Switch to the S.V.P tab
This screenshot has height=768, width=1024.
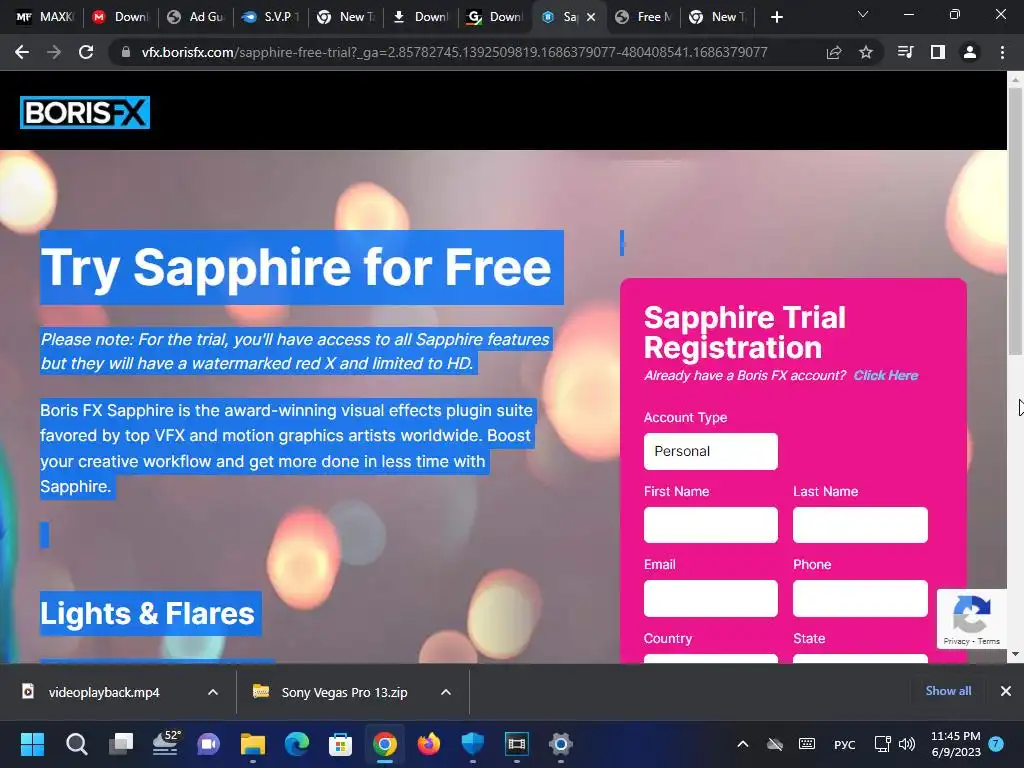[270, 17]
